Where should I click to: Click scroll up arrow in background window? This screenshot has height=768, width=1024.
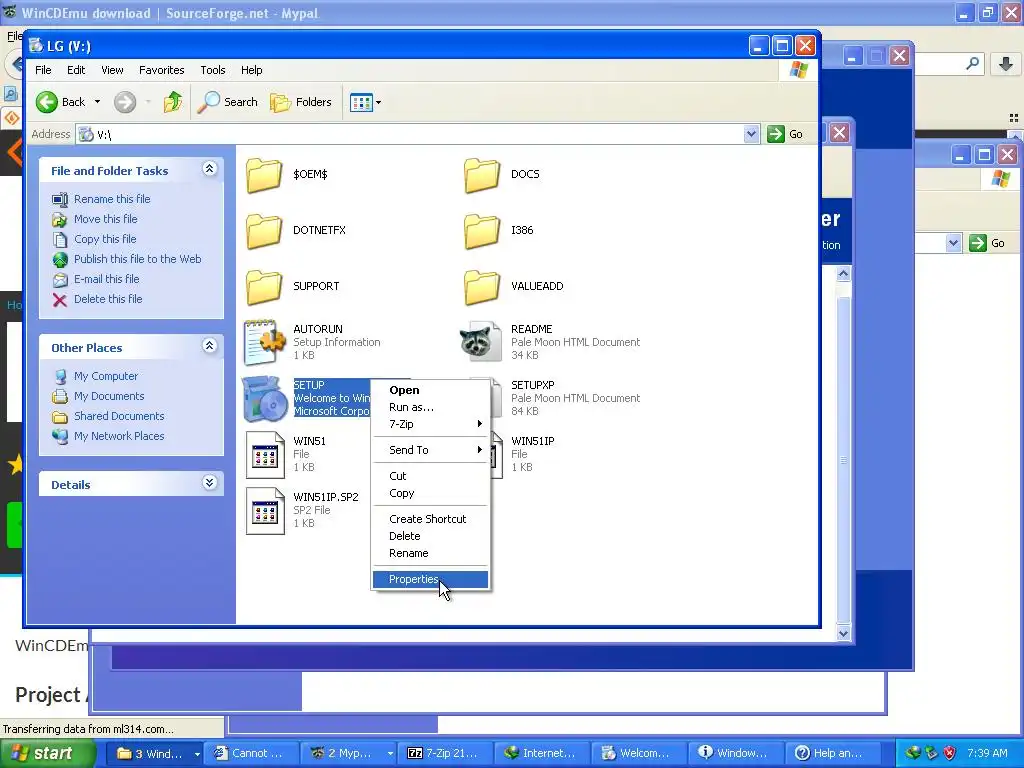pyautogui.click(x=843, y=274)
